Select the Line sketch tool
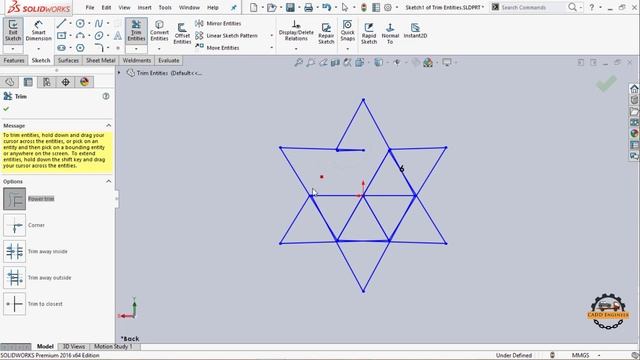 [62, 24]
